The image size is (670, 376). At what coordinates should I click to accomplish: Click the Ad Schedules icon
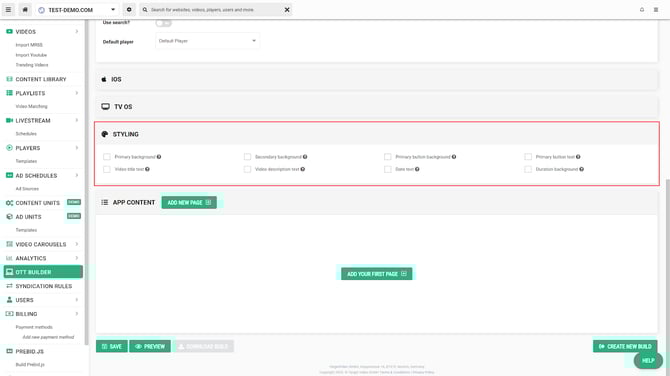coord(9,176)
